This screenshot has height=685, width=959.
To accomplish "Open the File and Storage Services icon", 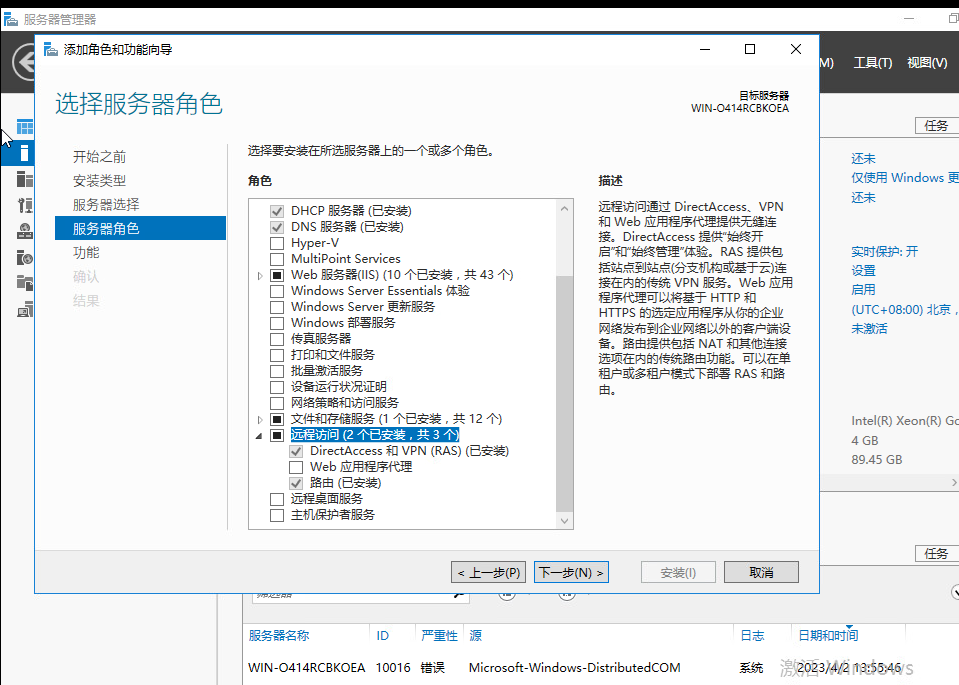I will [25, 283].
